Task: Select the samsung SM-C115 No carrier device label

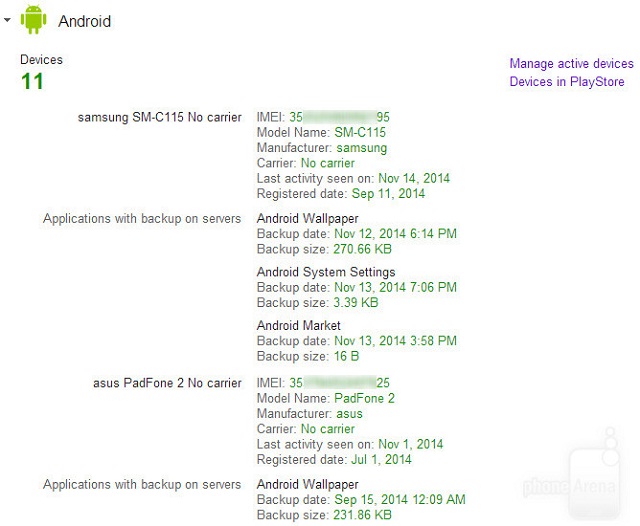Action: pos(159,117)
